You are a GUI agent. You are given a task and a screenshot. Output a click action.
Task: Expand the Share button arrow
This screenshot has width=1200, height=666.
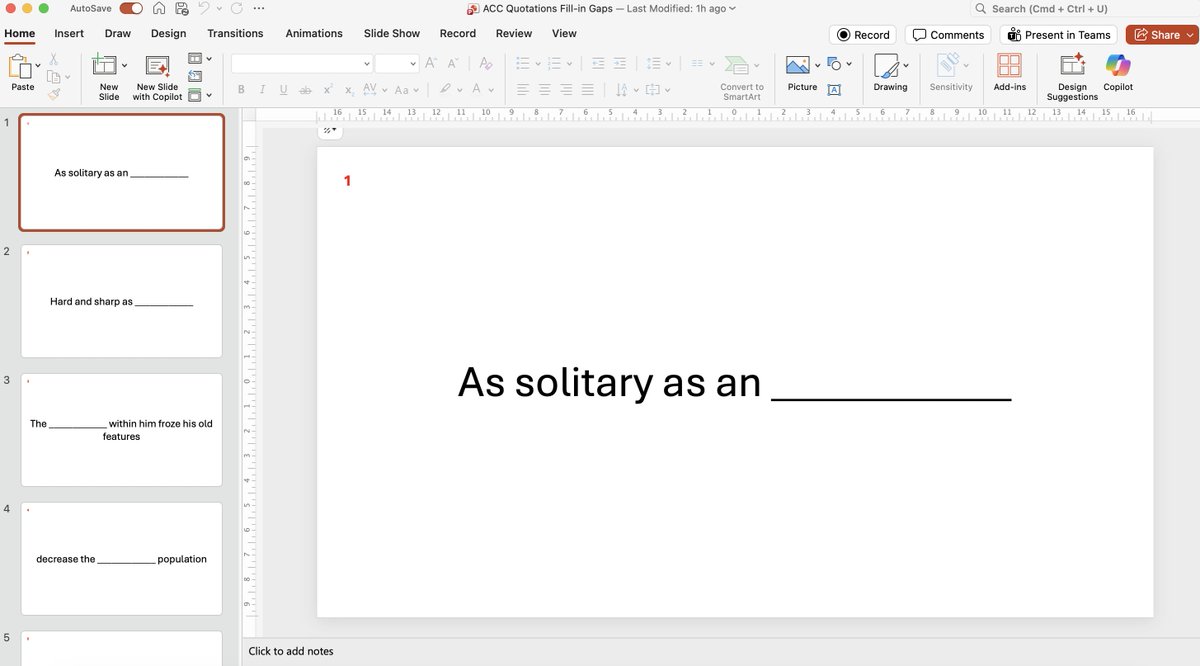click(x=1190, y=34)
